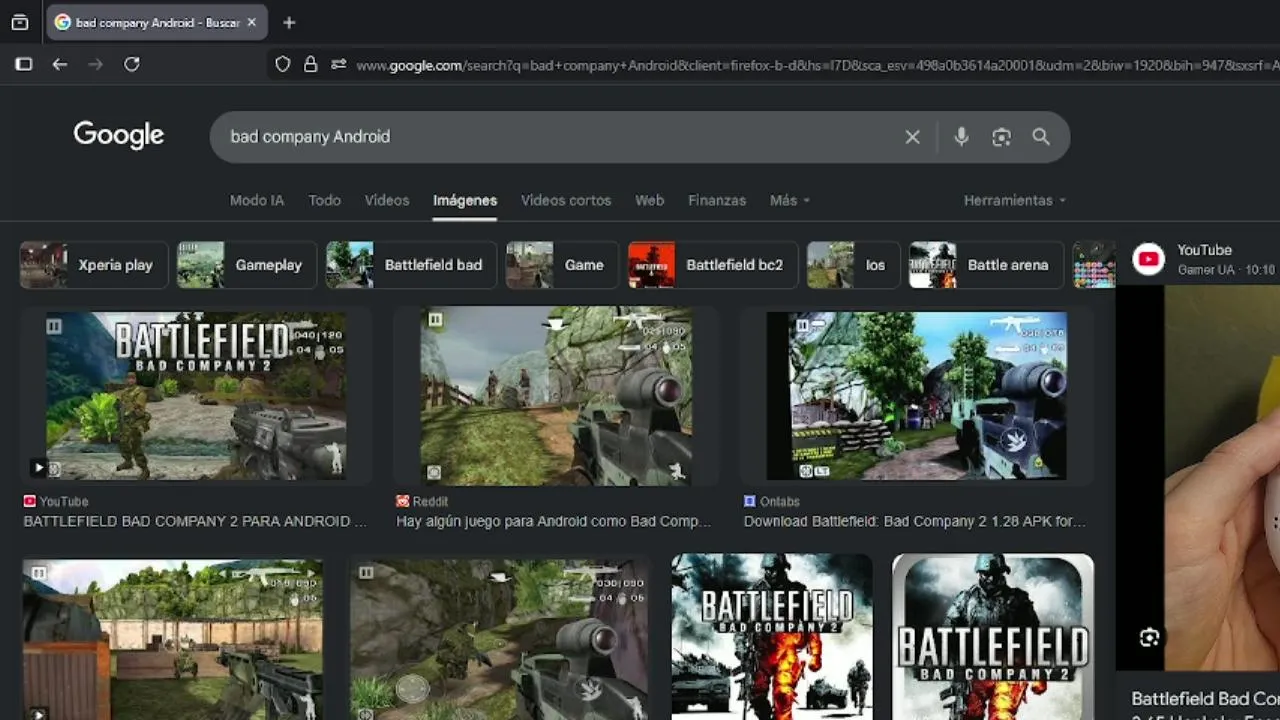
Task: Click the URL address field
Action: pyautogui.click(x=817, y=65)
